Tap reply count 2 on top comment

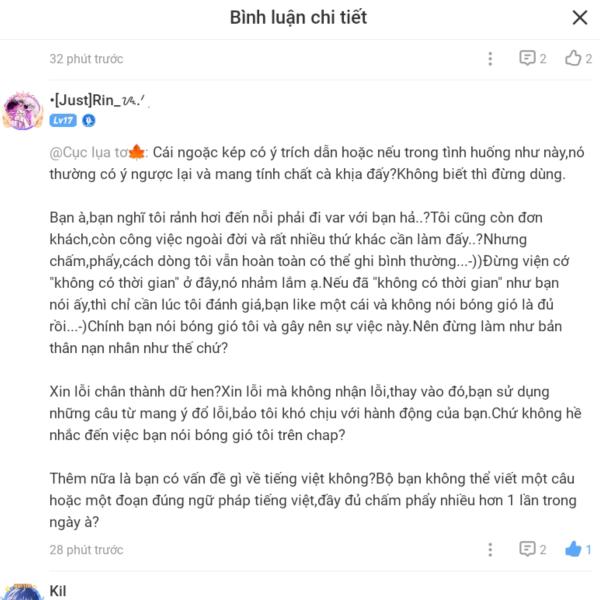point(543,59)
